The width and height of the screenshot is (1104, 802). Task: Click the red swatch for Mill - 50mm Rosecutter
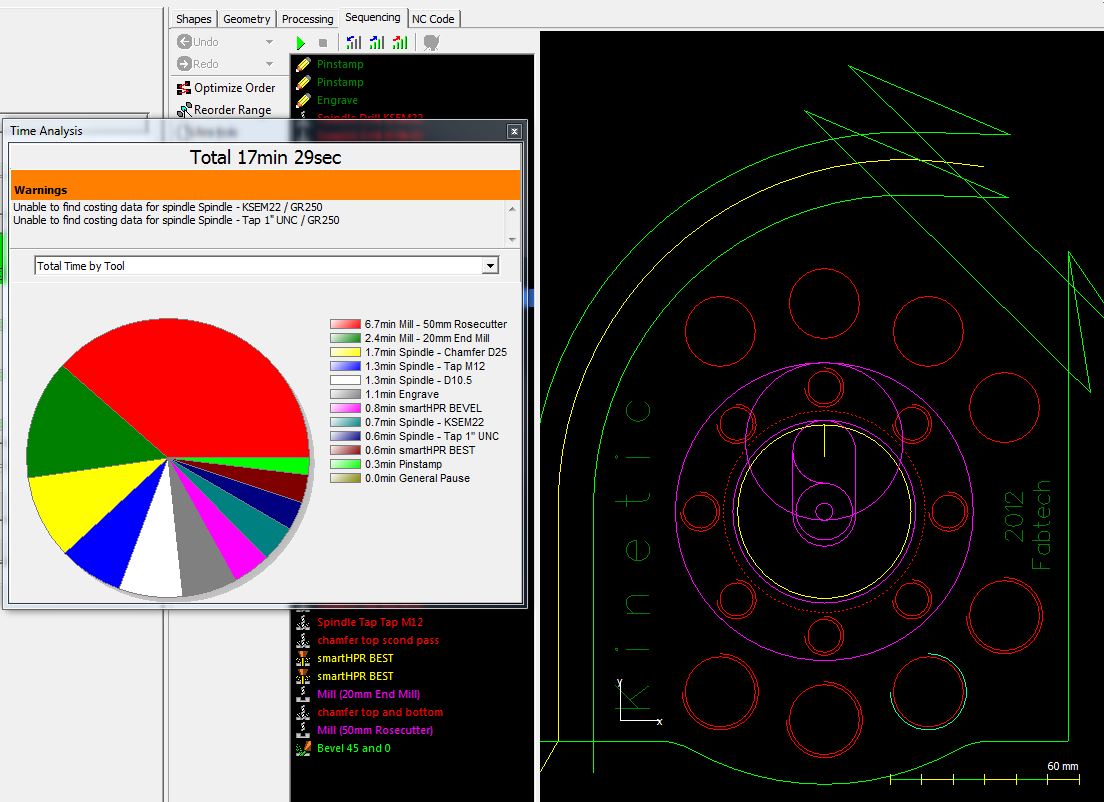pyautogui.click(x=345, y=324)
